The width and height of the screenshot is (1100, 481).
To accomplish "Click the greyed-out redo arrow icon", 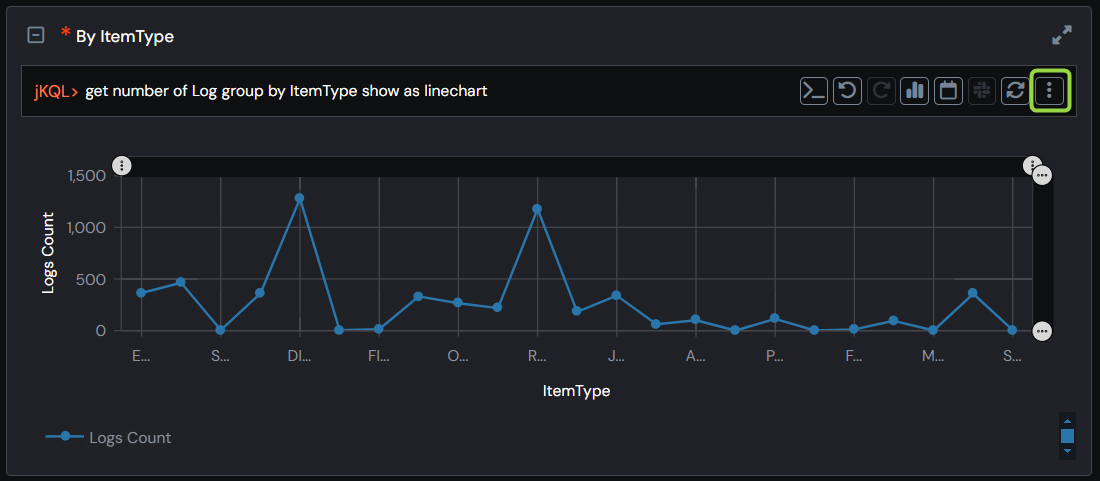I will [x=881, y=90].
